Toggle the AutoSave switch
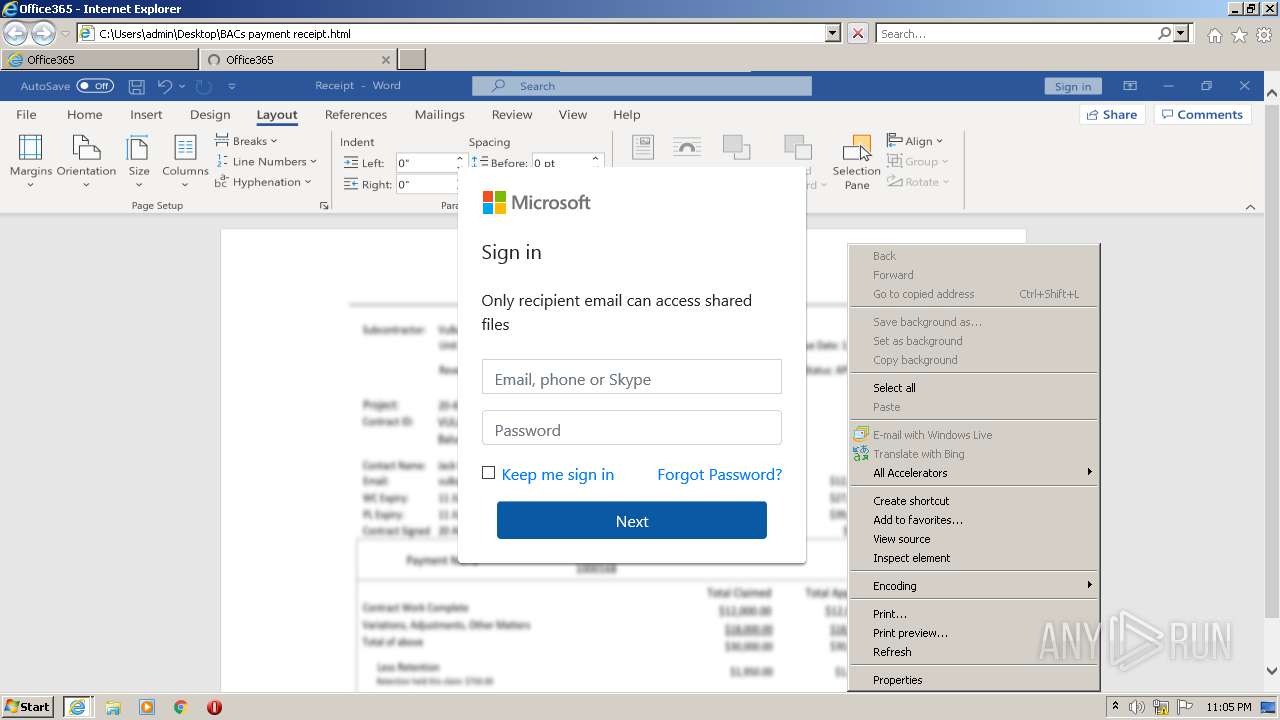1280x720 pixels. pos(95,86)
